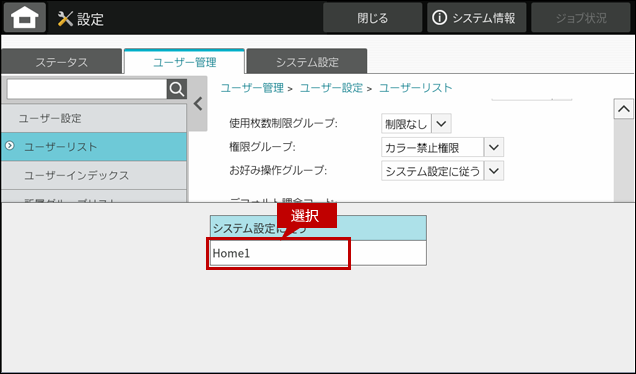Open the お好み操作グループ dropdown
Viewport: 636px width, 374px height.
coord(443,171)
